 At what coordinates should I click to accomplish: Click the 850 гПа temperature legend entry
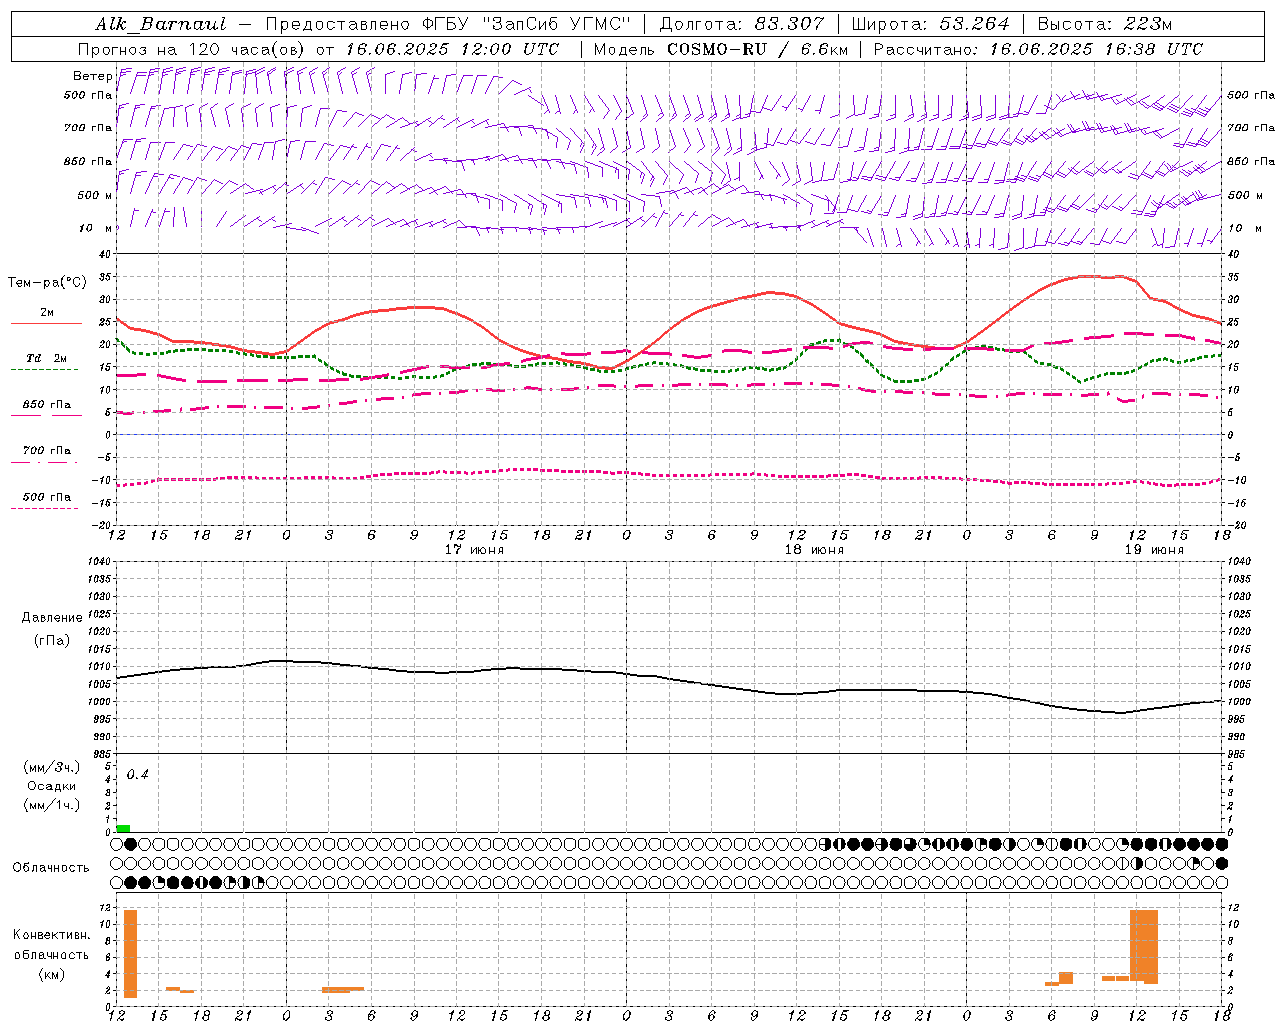click(x=46, y=405)
